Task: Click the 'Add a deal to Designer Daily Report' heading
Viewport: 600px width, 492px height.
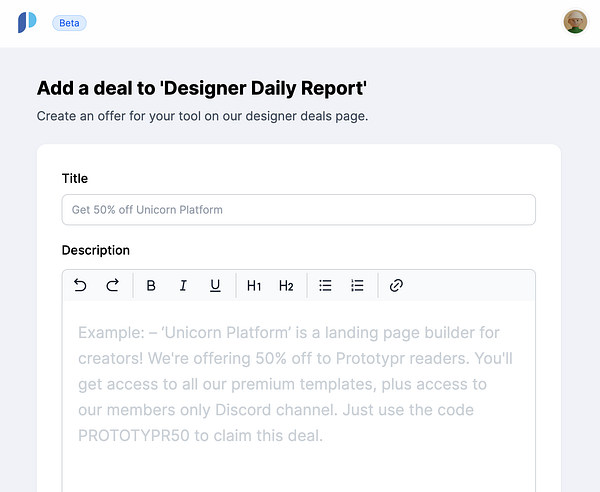Action: 202,88
